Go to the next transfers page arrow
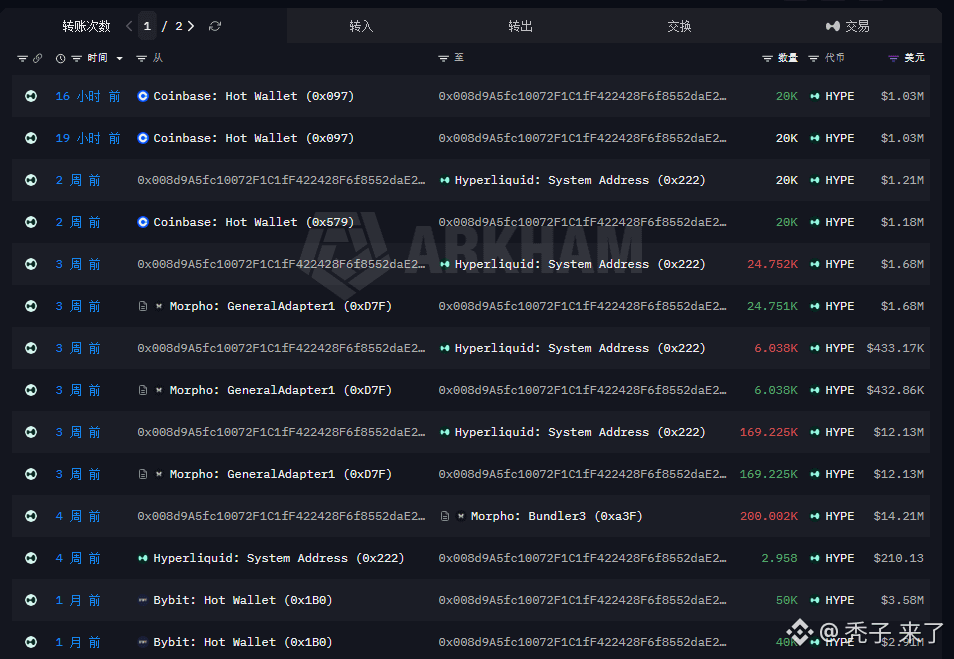The height and width of the screenshot is (659, 954). coord(191,26)
